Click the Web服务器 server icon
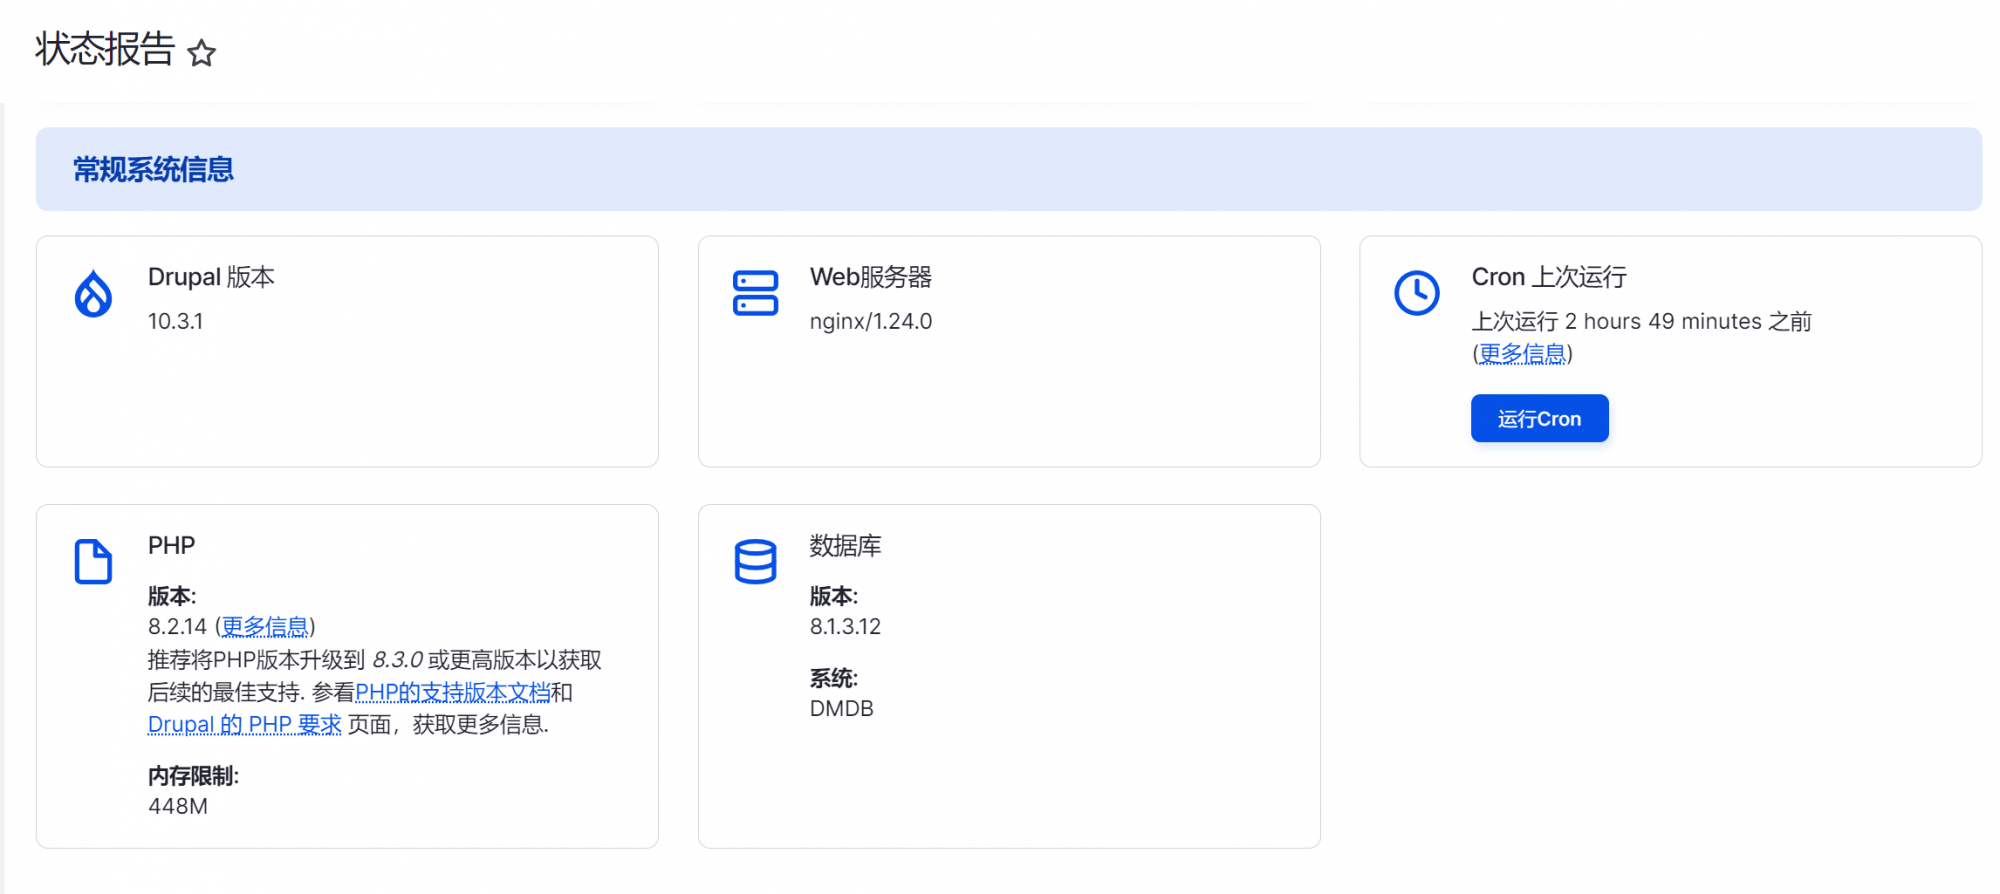2000x894 pixels. (x=755, y=293)
